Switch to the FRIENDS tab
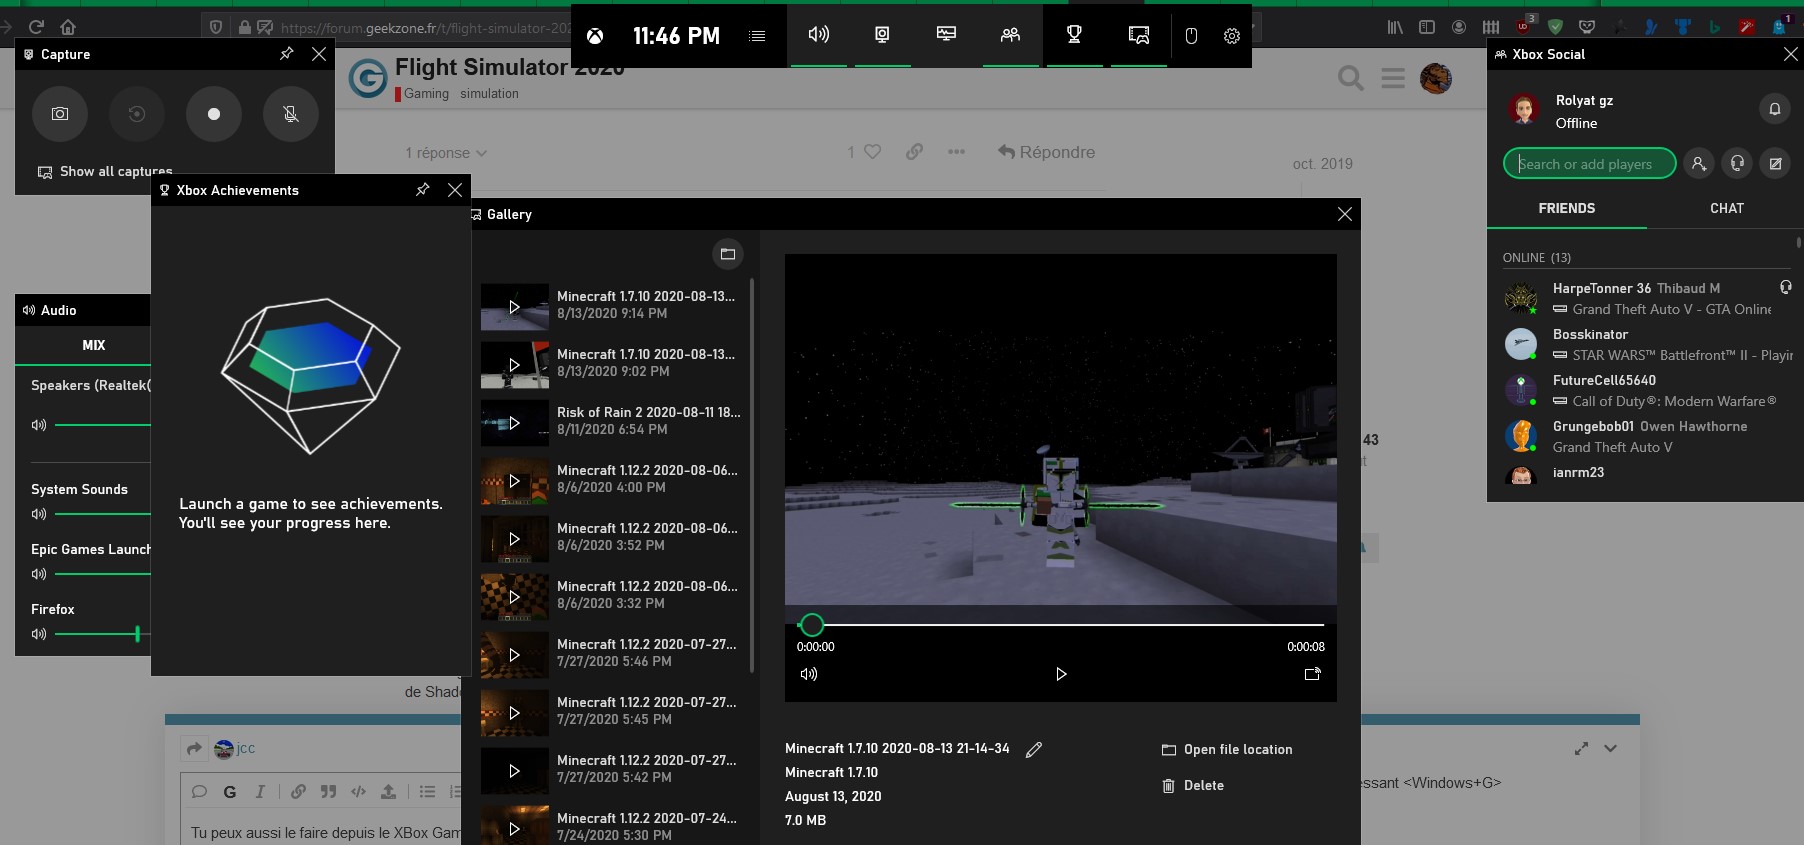The height and width of the screenshot is (845, 1804). pyautogui.click(x=1567, y=208)
